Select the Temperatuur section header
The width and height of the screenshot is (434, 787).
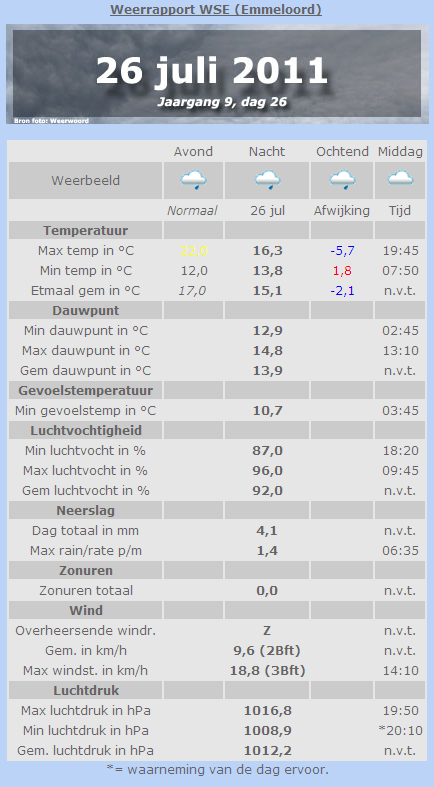click(85, 230)
